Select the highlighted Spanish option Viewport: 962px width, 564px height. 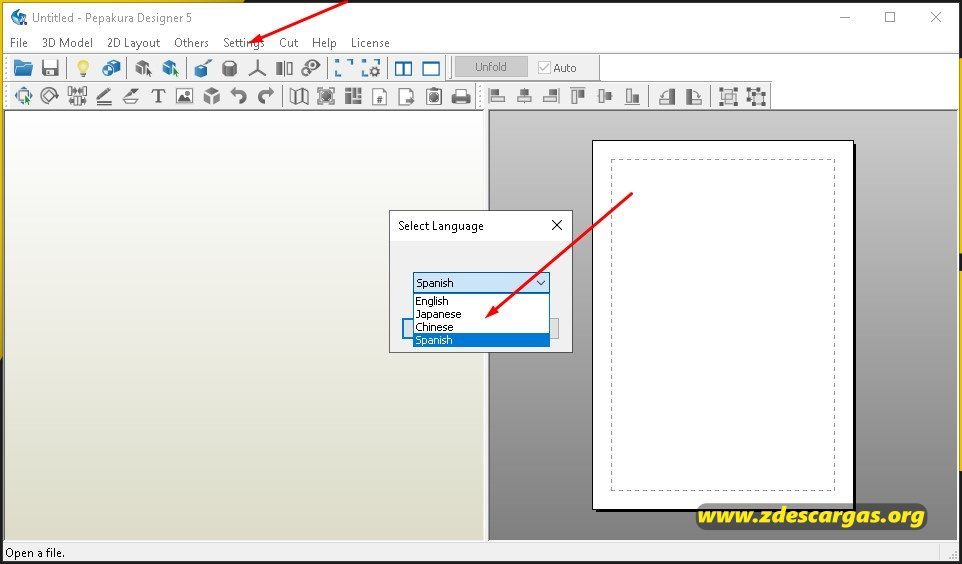pos(481,340)
